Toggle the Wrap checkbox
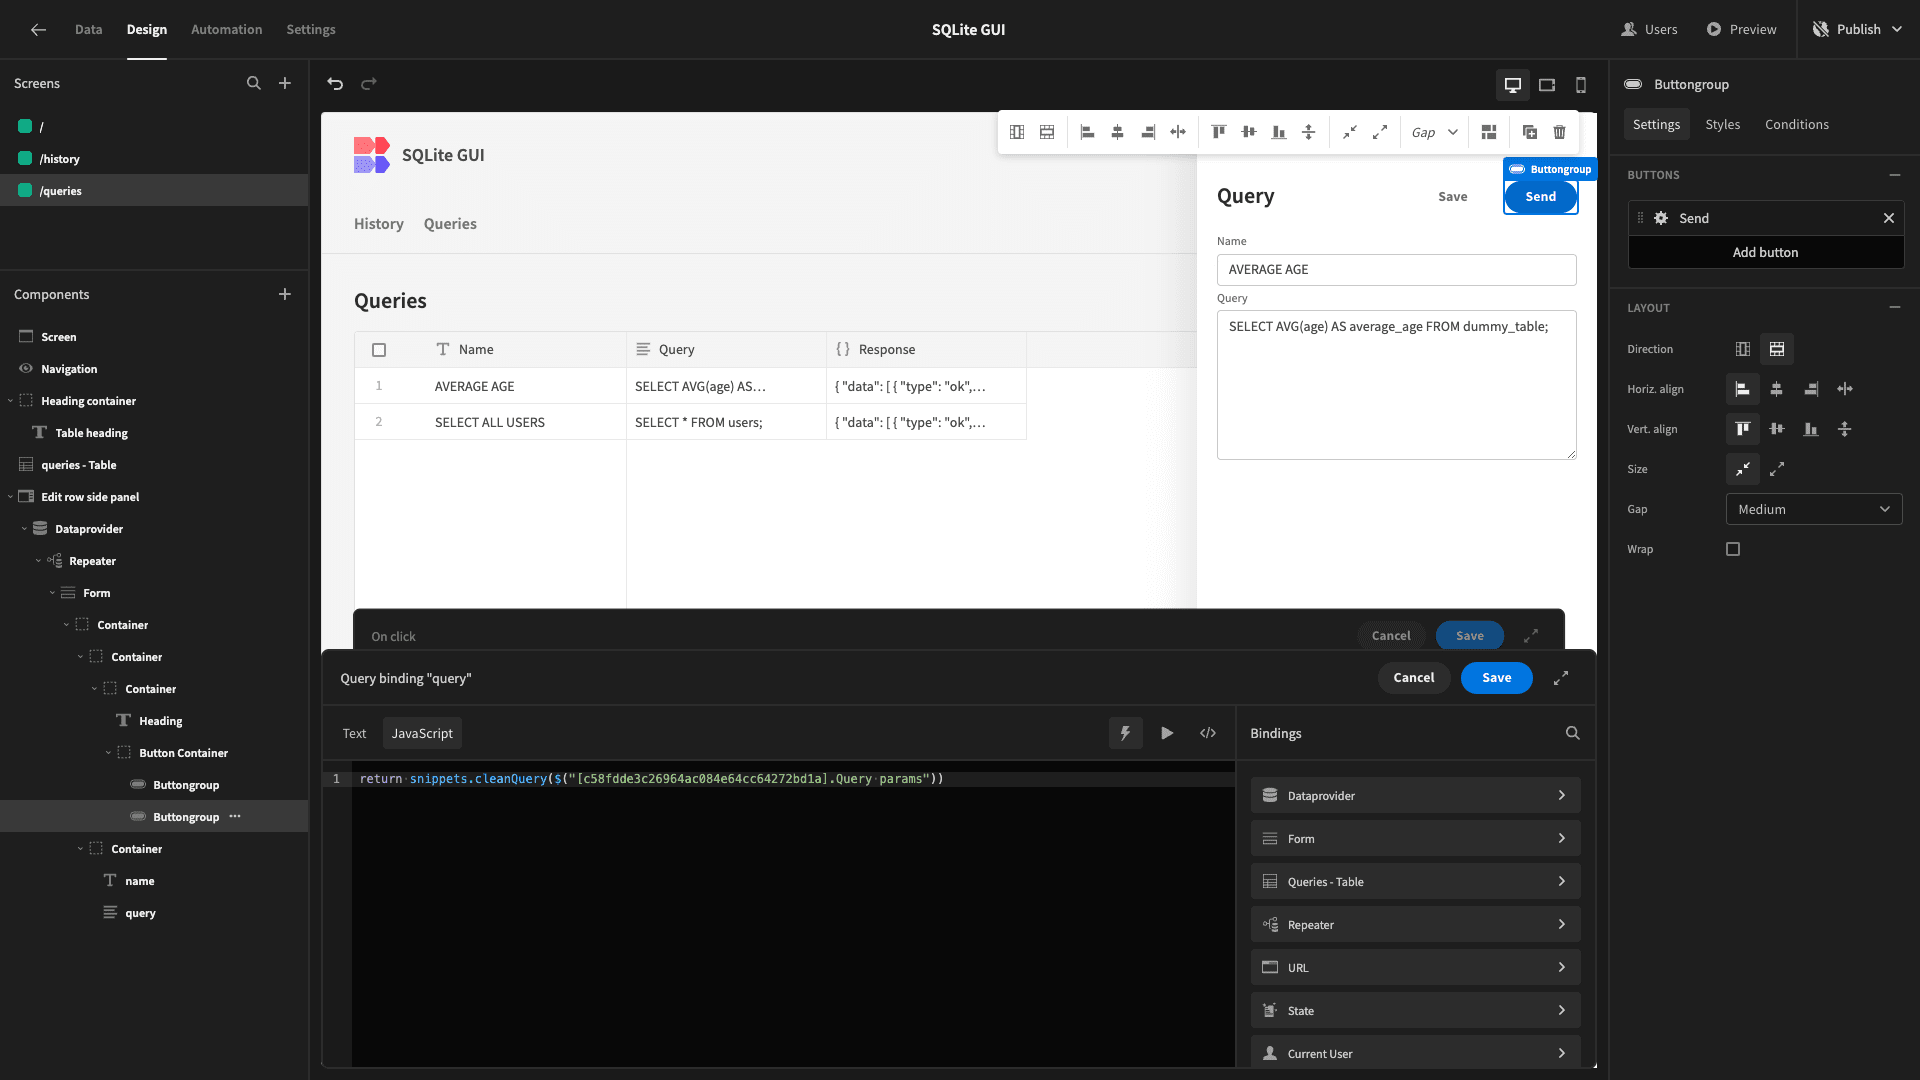Viewport: 1920px width, 1080px height. [1733, 549]
